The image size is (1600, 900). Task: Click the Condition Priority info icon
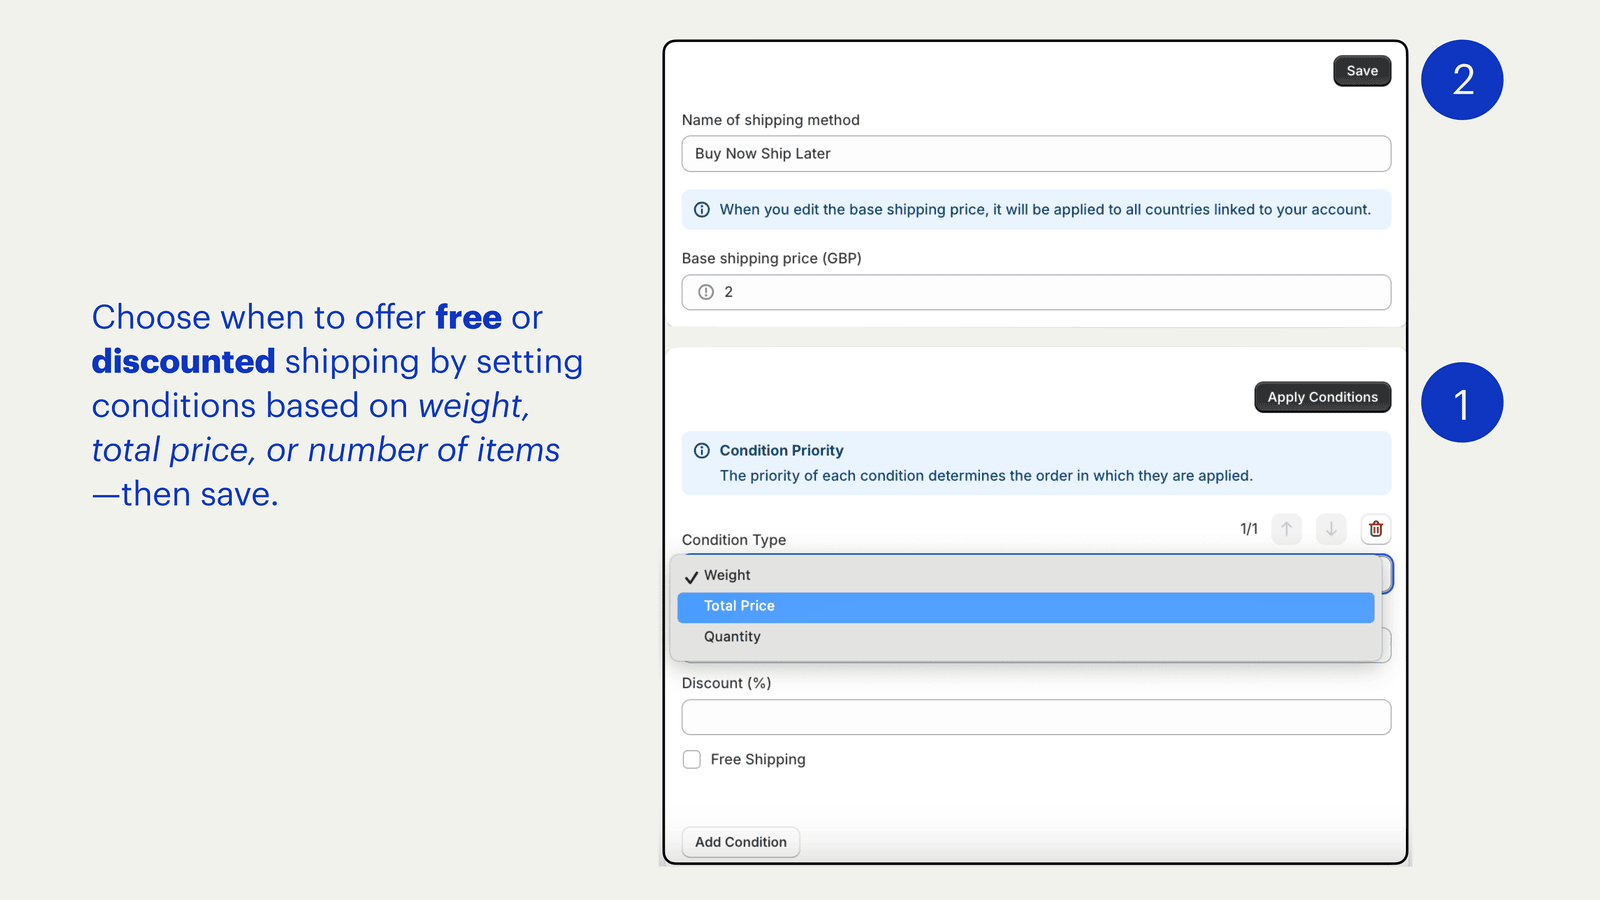(x=702, y=451)
